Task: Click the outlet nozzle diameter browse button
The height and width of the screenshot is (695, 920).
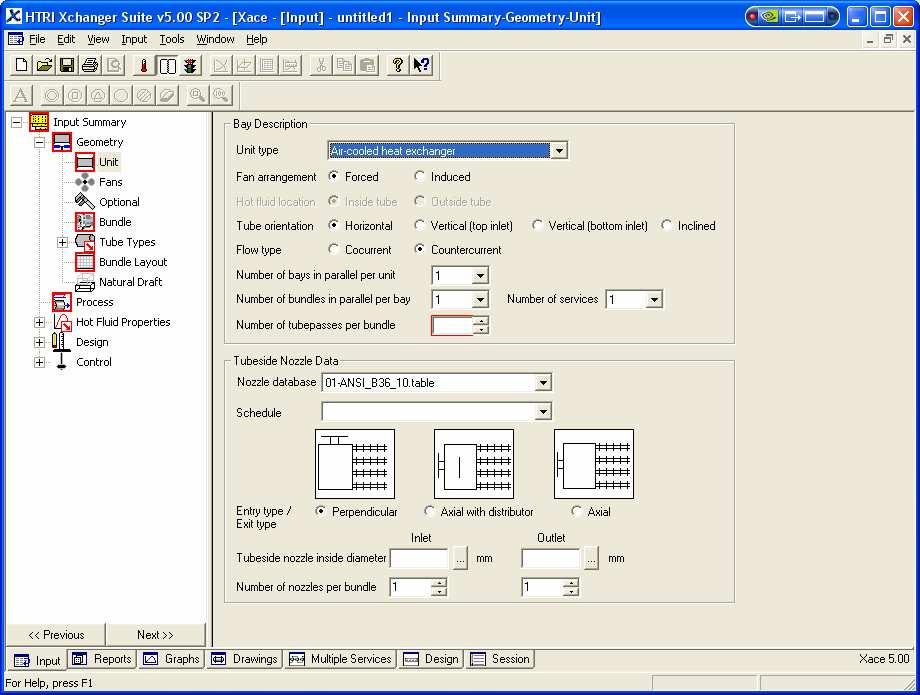Action: 591,559
